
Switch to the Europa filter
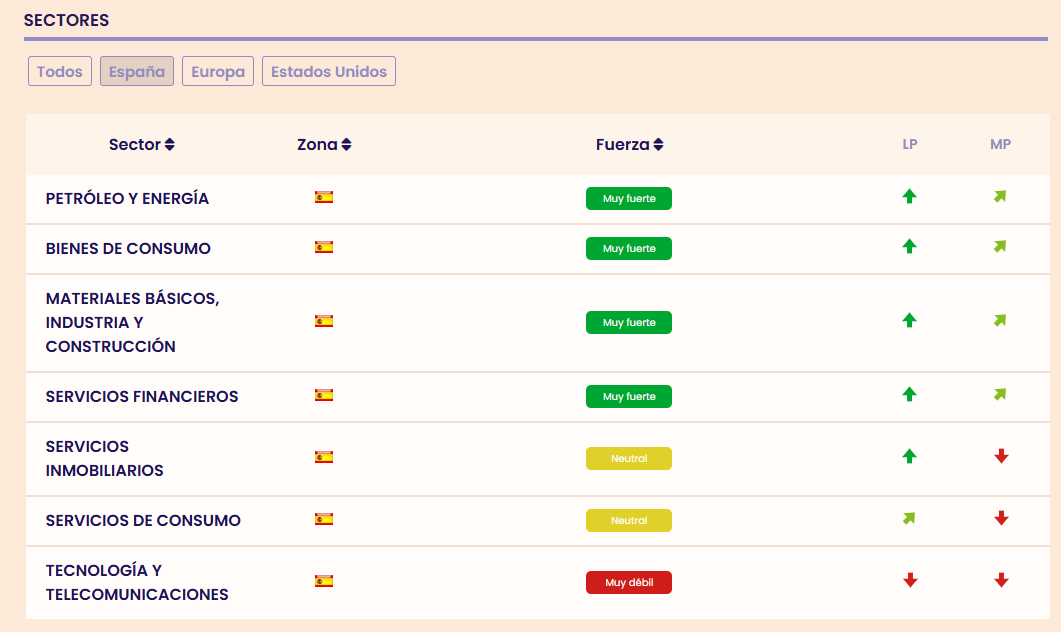point(218,72)
